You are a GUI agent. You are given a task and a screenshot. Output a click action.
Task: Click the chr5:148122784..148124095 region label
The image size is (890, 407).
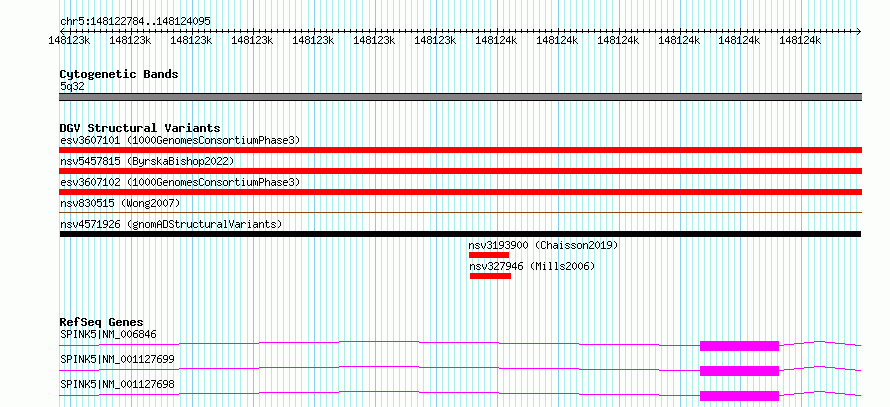(x=135, y=22)
